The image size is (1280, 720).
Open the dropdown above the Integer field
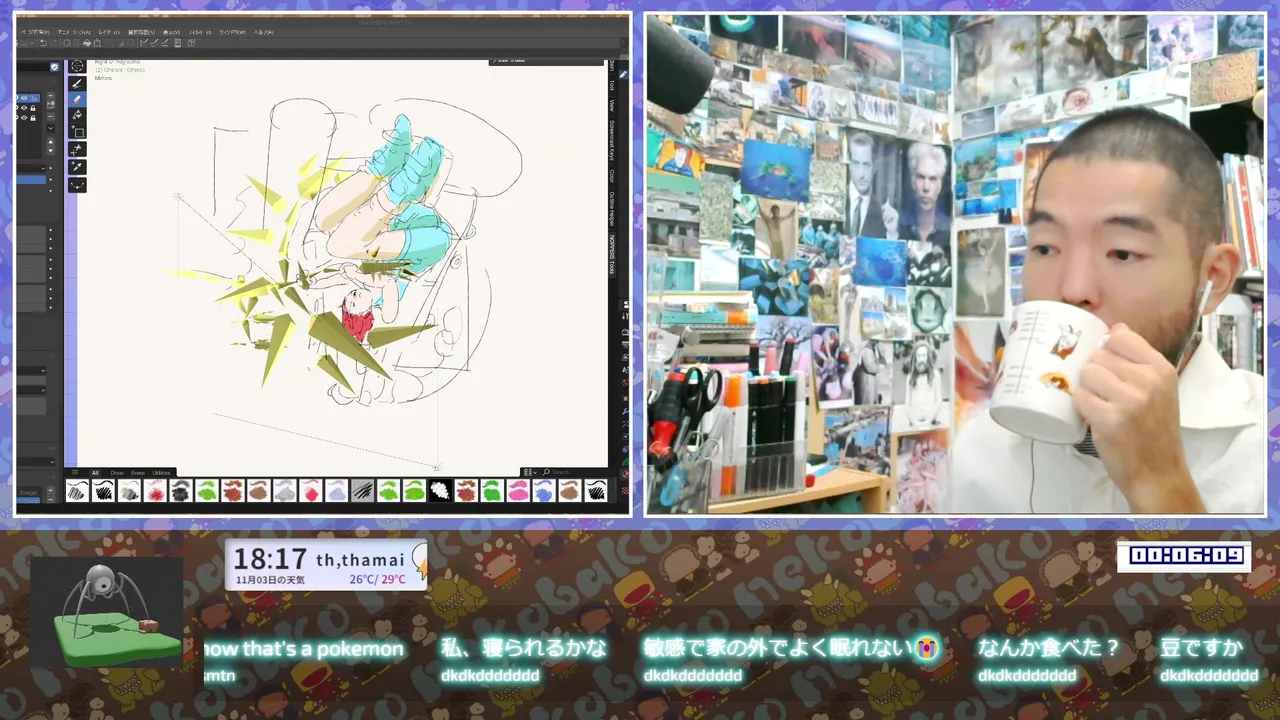point(35,462)
